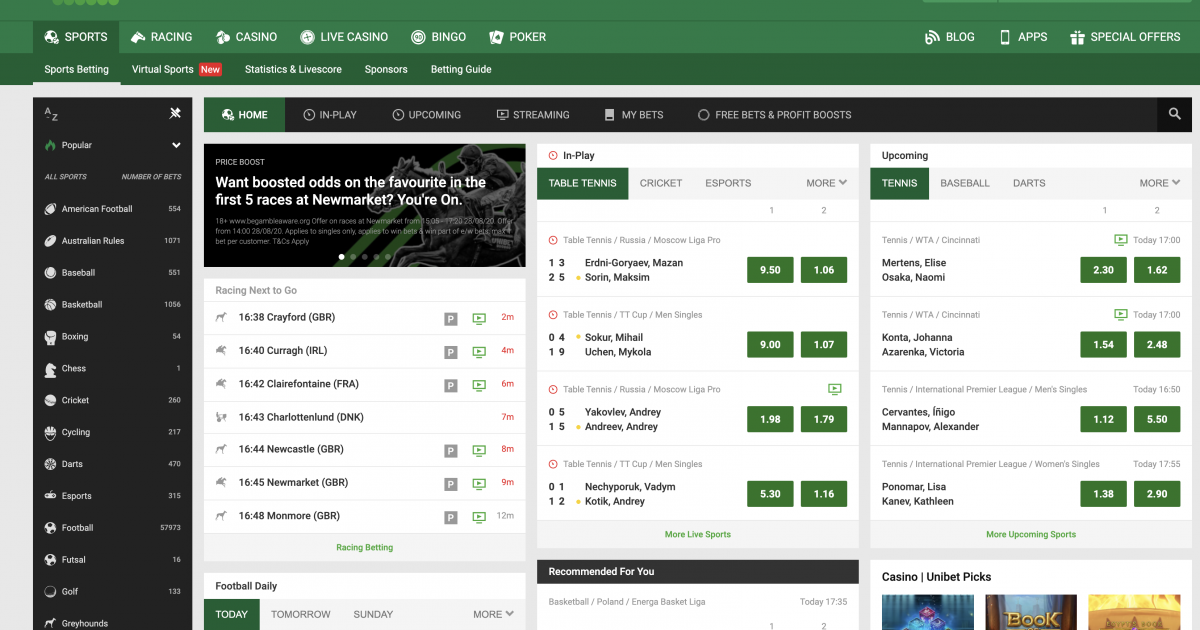Open live stream icon for Crayford race

click(479, 318)
